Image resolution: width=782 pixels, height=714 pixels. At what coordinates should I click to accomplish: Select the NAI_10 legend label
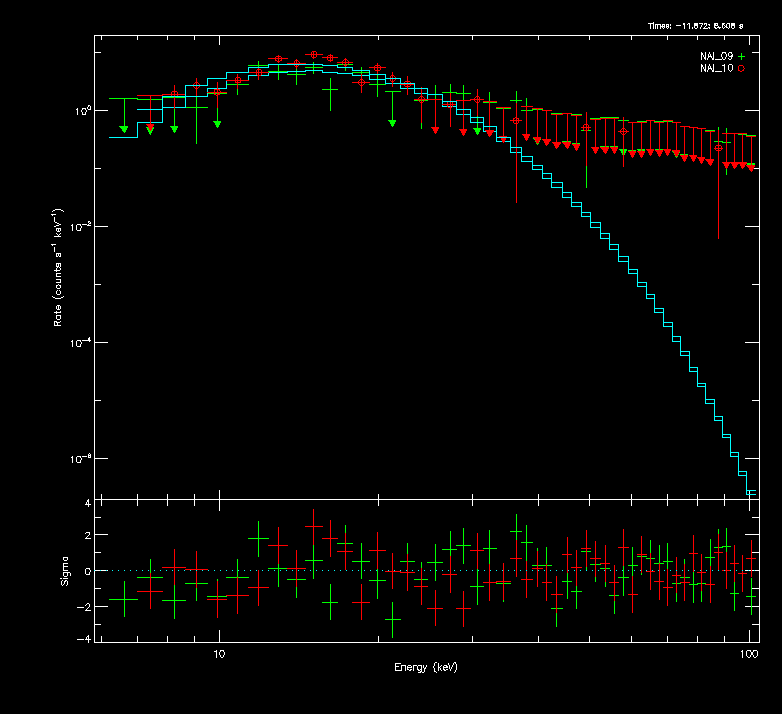point(716,68)
